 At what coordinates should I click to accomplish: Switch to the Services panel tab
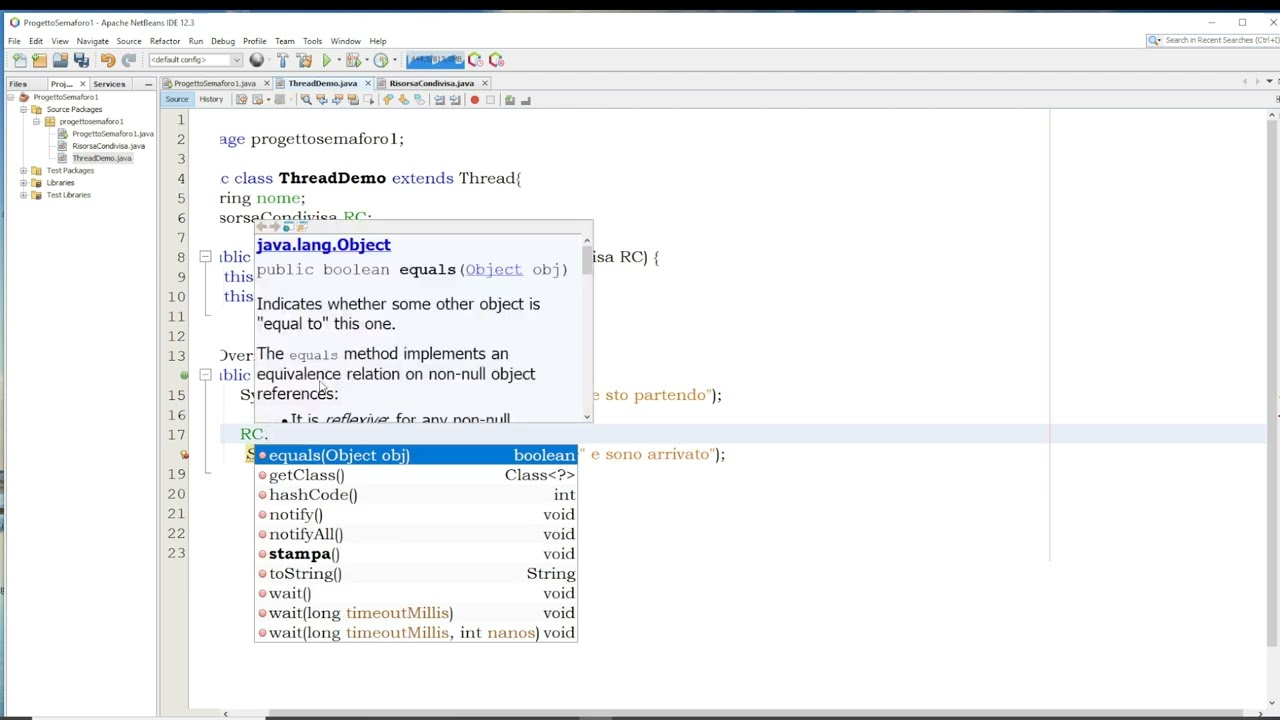click(109, 84)
